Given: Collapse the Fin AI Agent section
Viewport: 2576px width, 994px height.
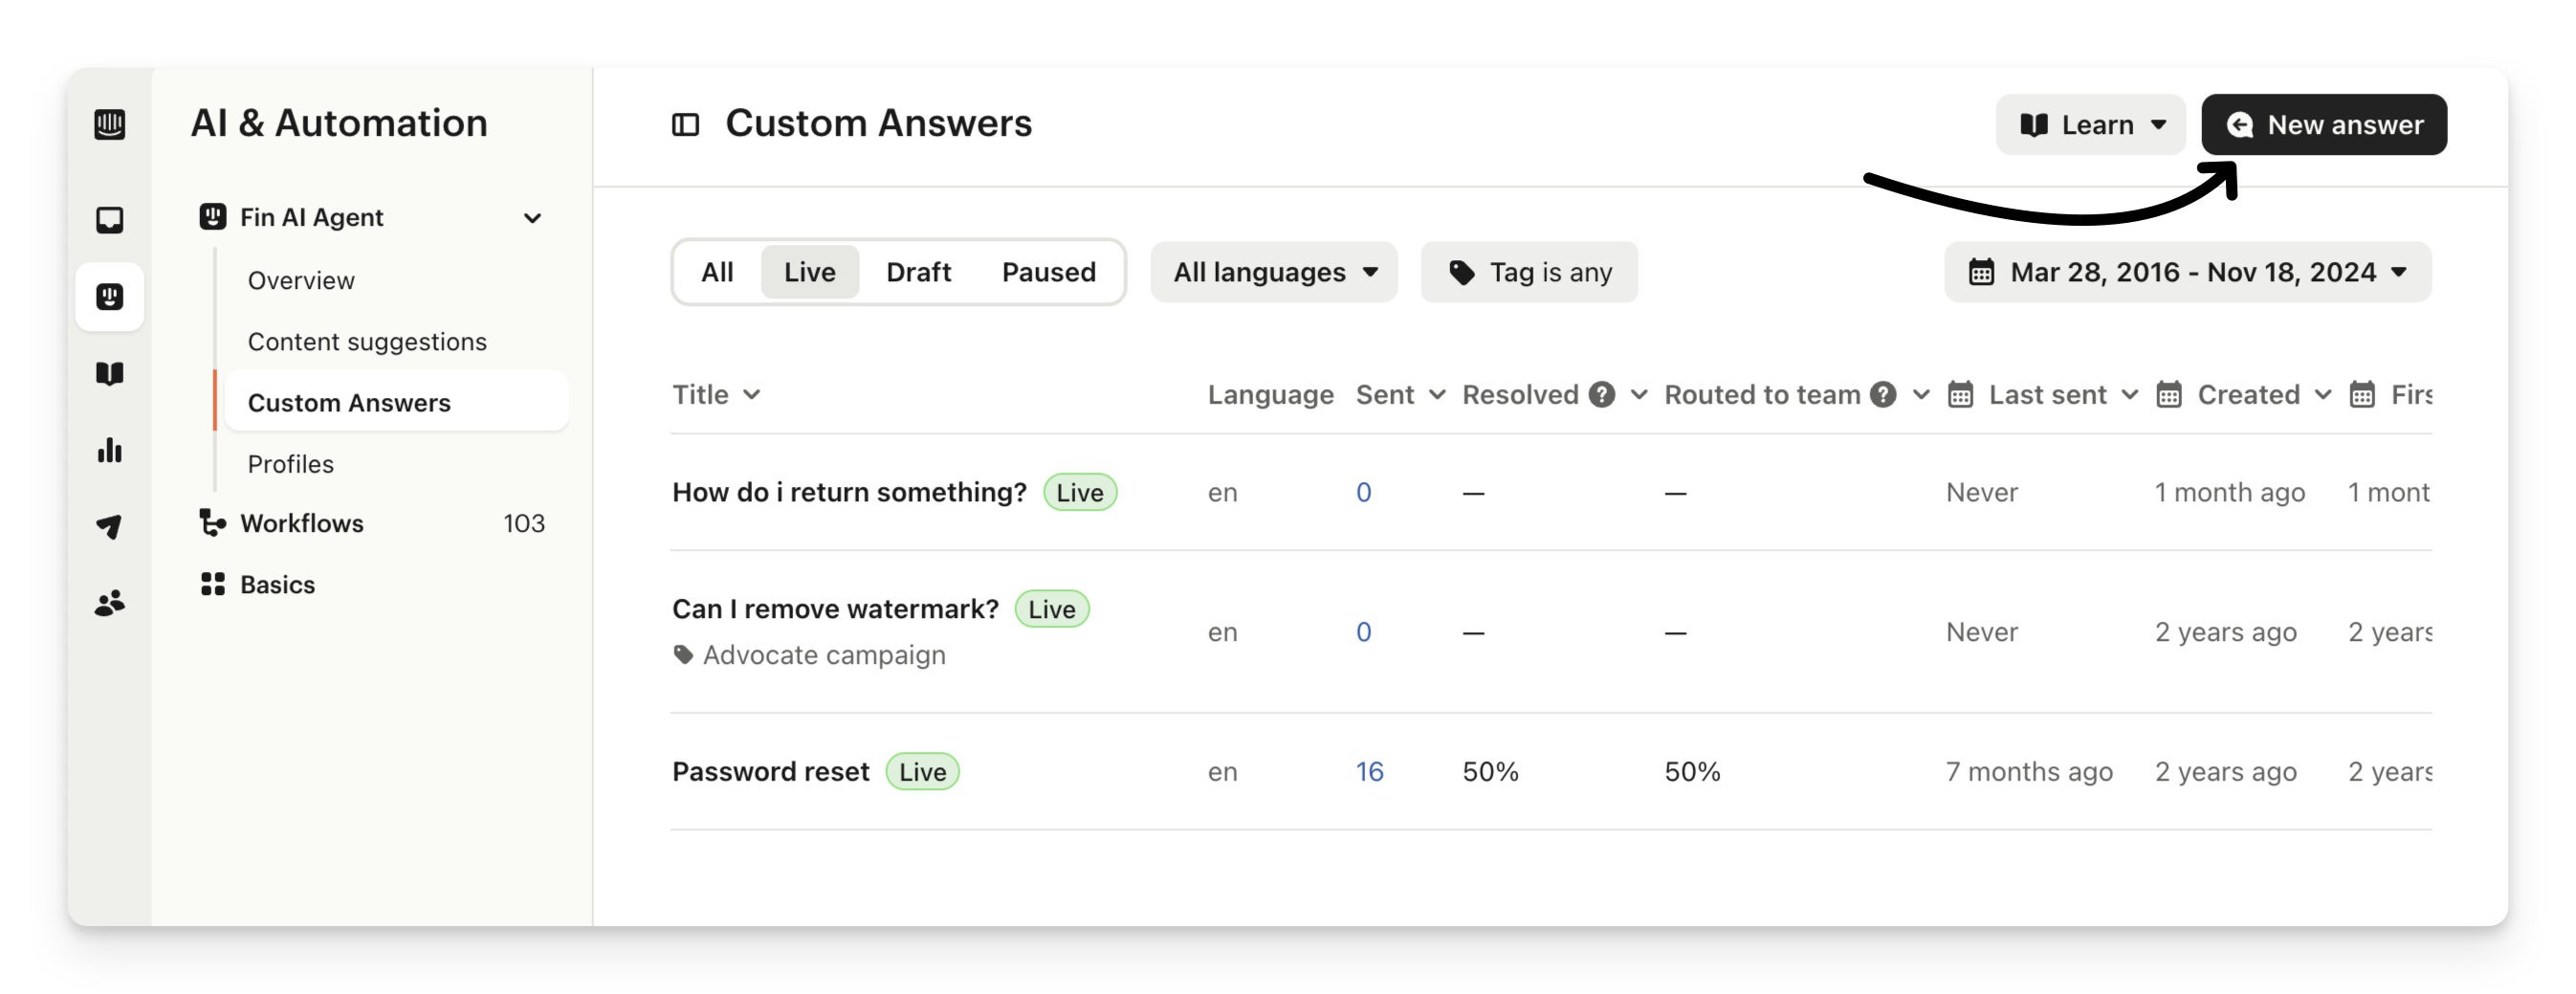Looking at the screenshot, I should point(532,218).
